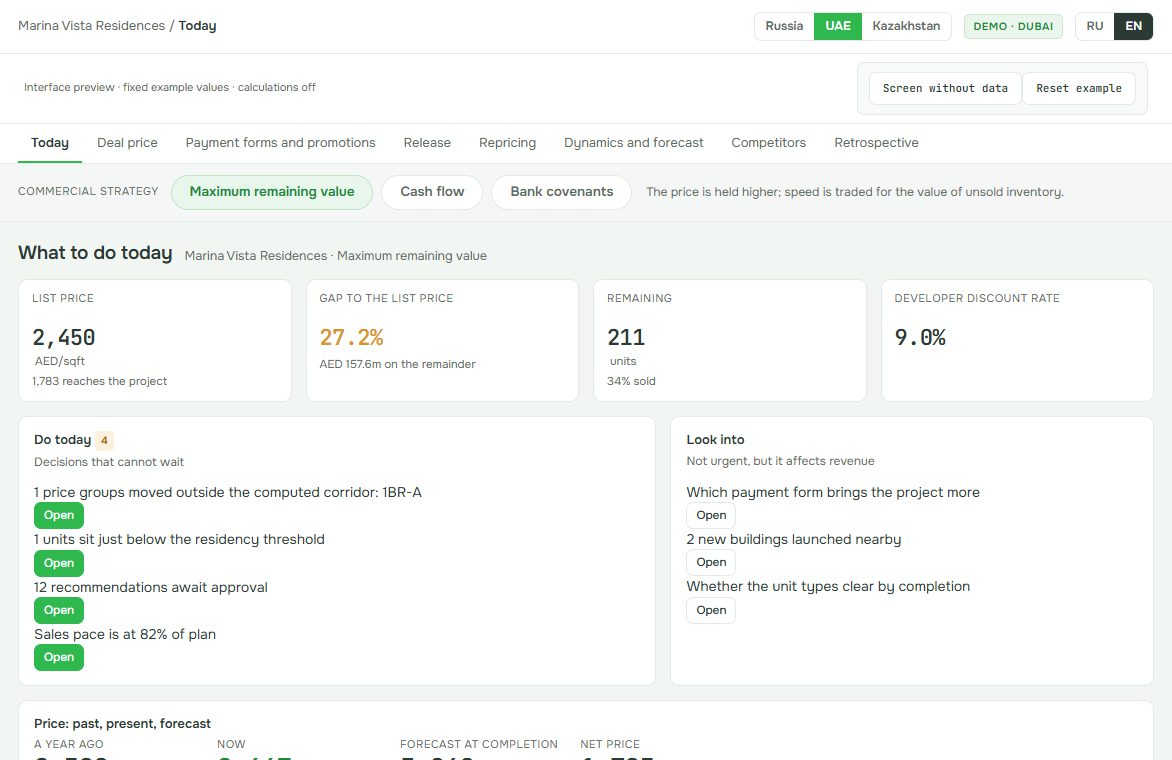Image resolution: width=1172 pixels, height=760 pixels.
Task: Click the text AED 157.6m on the remainder
Action: click(x=398, y=364)
